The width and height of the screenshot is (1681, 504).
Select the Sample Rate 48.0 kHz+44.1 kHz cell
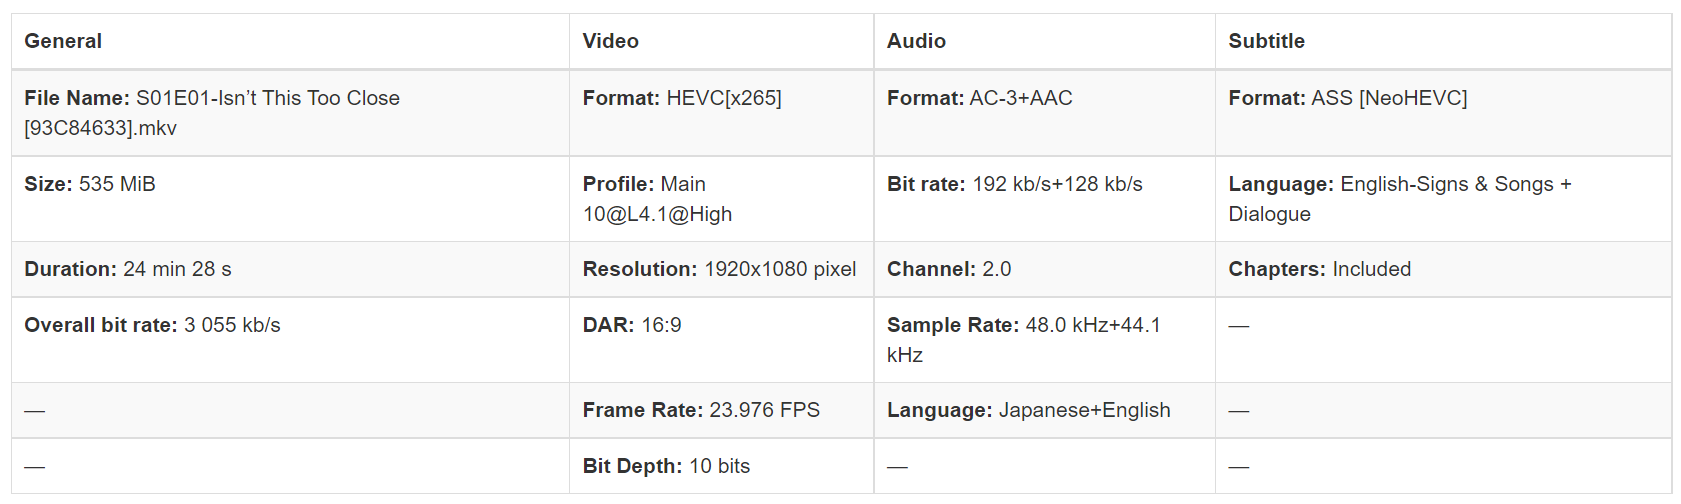click(1045, 340)
